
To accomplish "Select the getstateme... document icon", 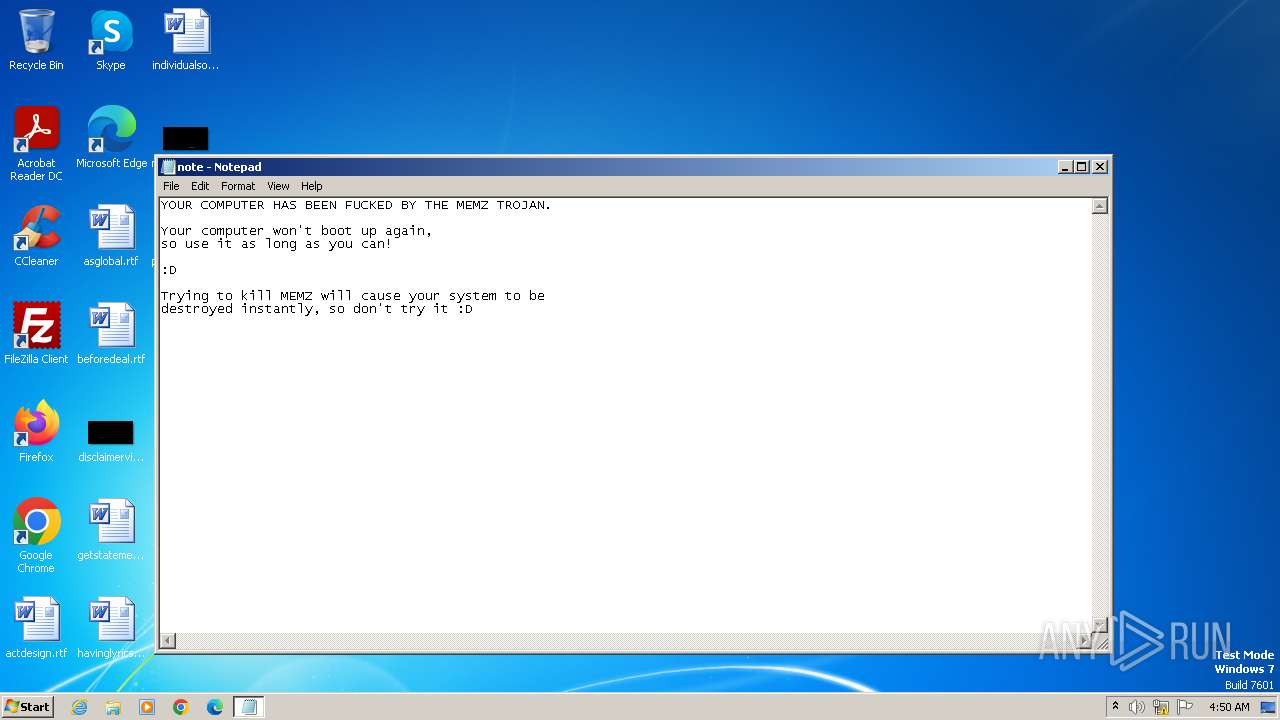I will (111, 530).
